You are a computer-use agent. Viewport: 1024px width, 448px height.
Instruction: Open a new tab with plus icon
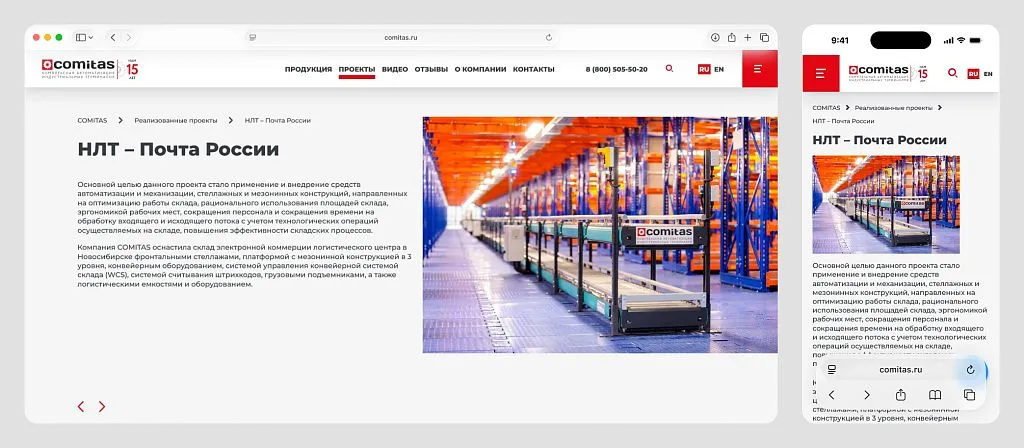point(748,38)
